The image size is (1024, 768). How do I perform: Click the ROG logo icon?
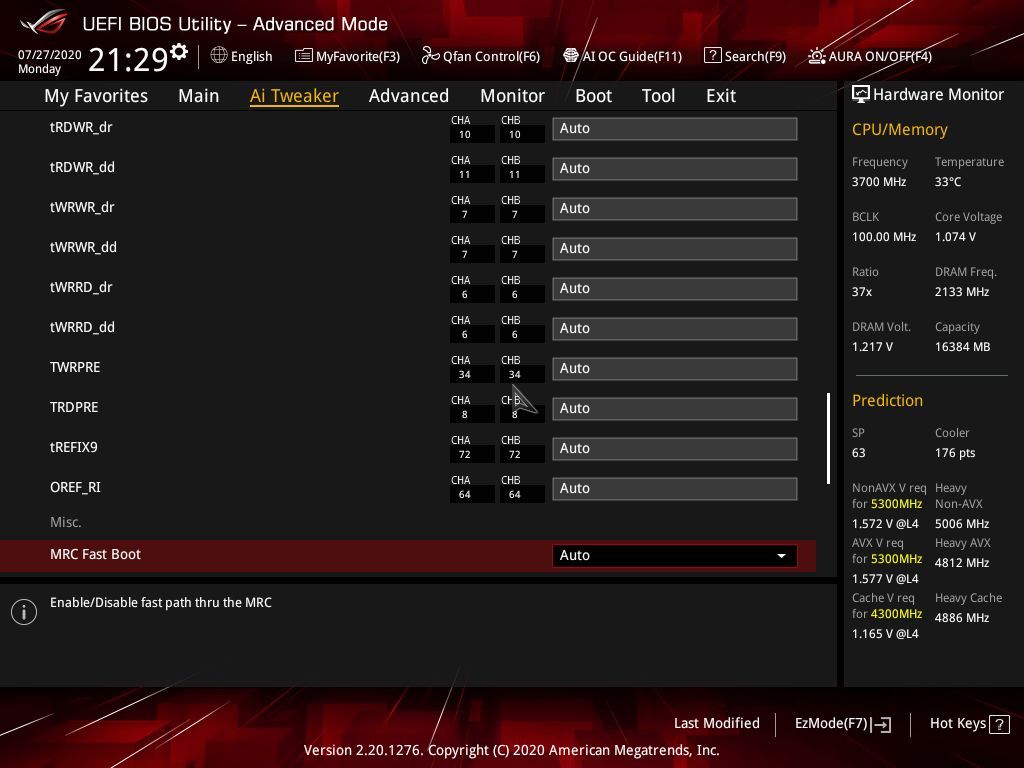pyautogui.click(x=44, y=24)
